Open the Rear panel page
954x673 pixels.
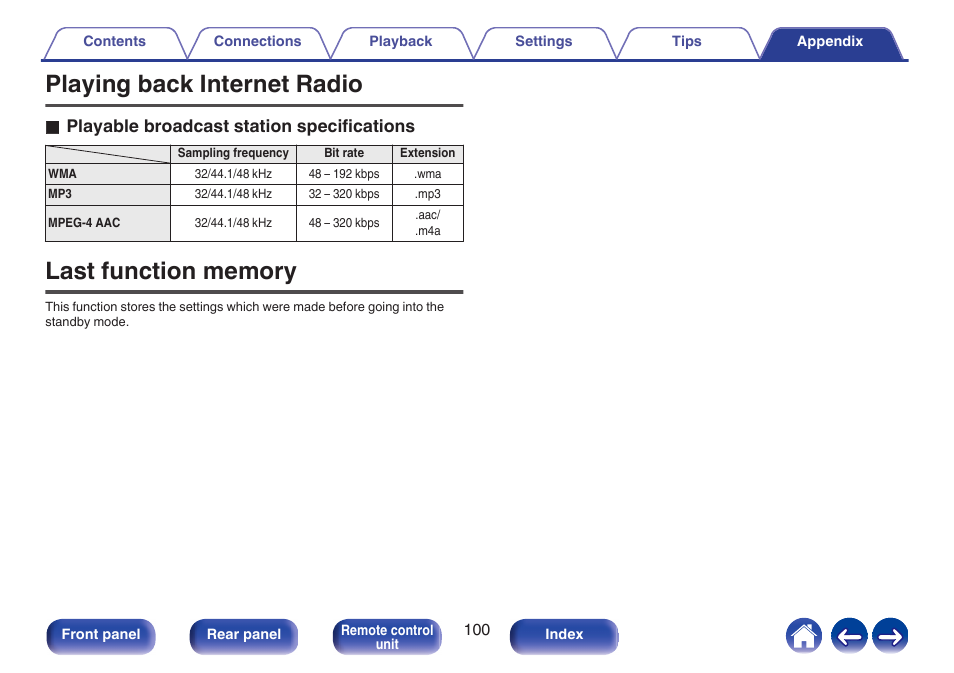pyautogui.click(x=244, y=636)
